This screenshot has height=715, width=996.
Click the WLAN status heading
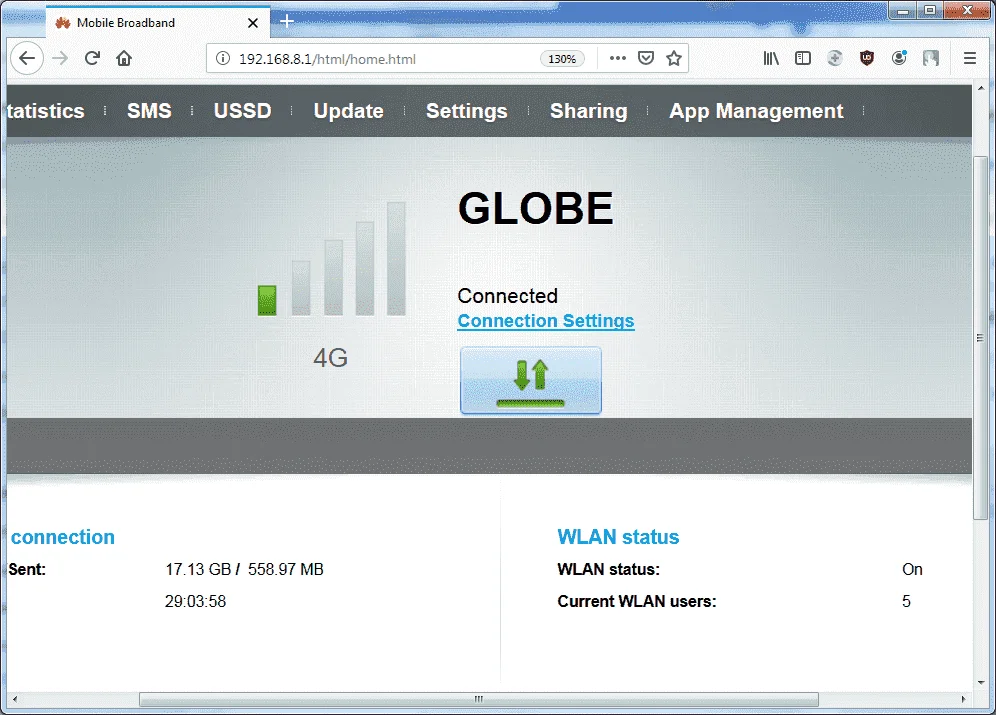pyautogui.click(x=618, y=537)
